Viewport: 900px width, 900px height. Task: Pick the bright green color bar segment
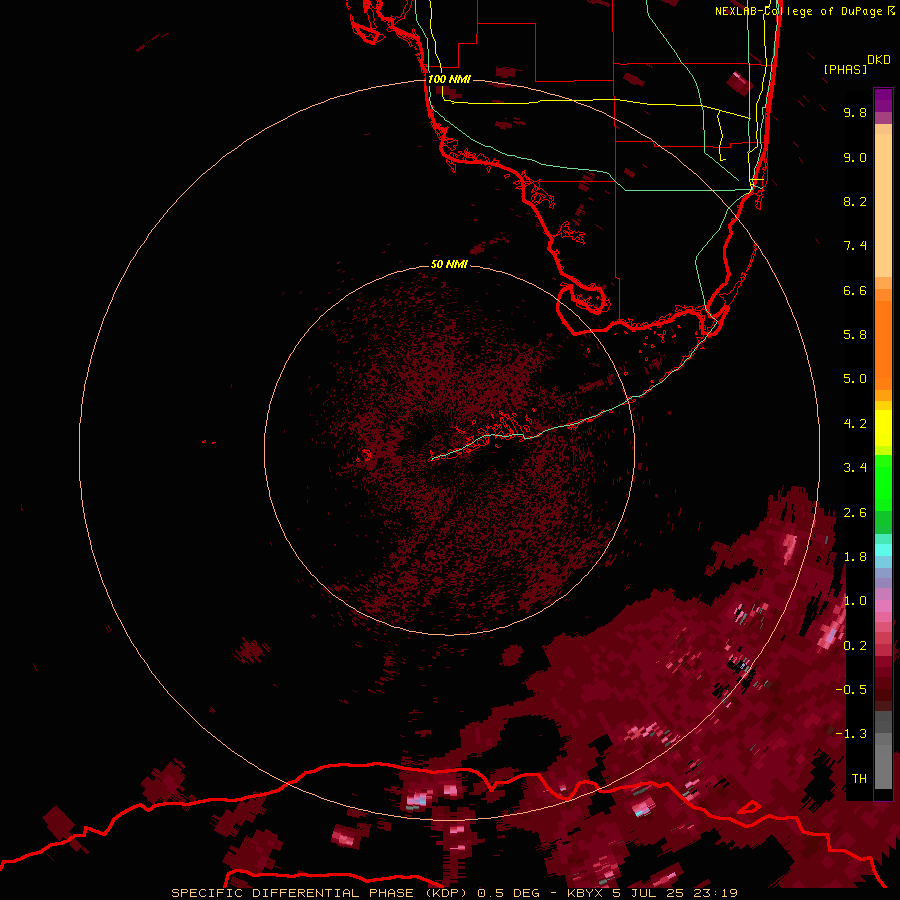pyautogui.click(x=883, y=484)
